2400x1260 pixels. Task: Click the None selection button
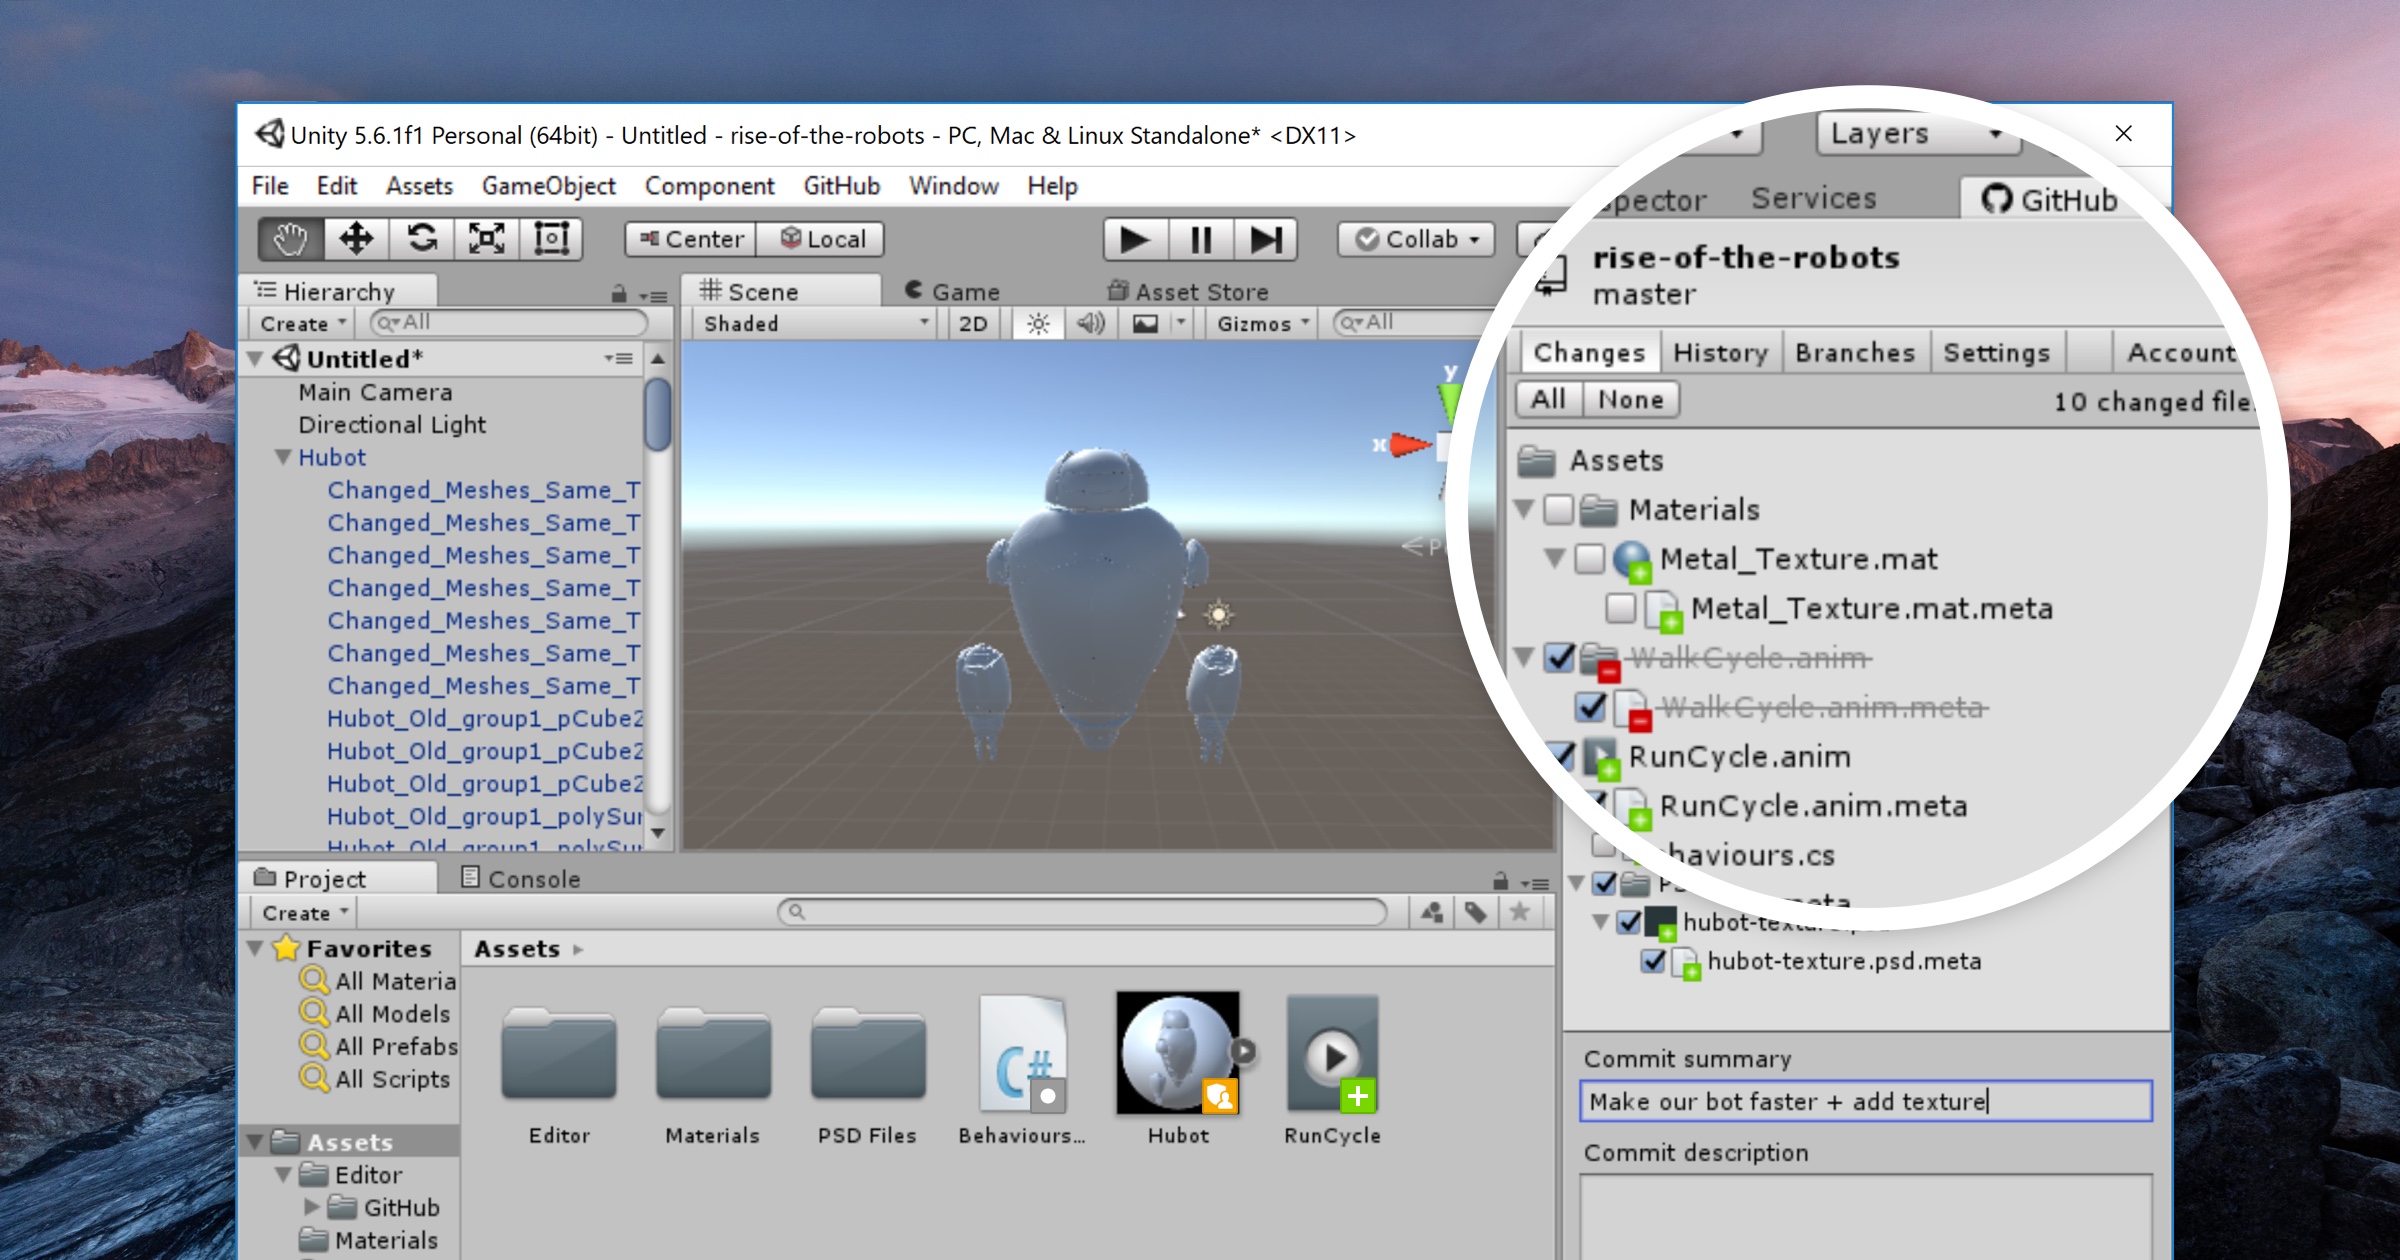pos(1630,400)
